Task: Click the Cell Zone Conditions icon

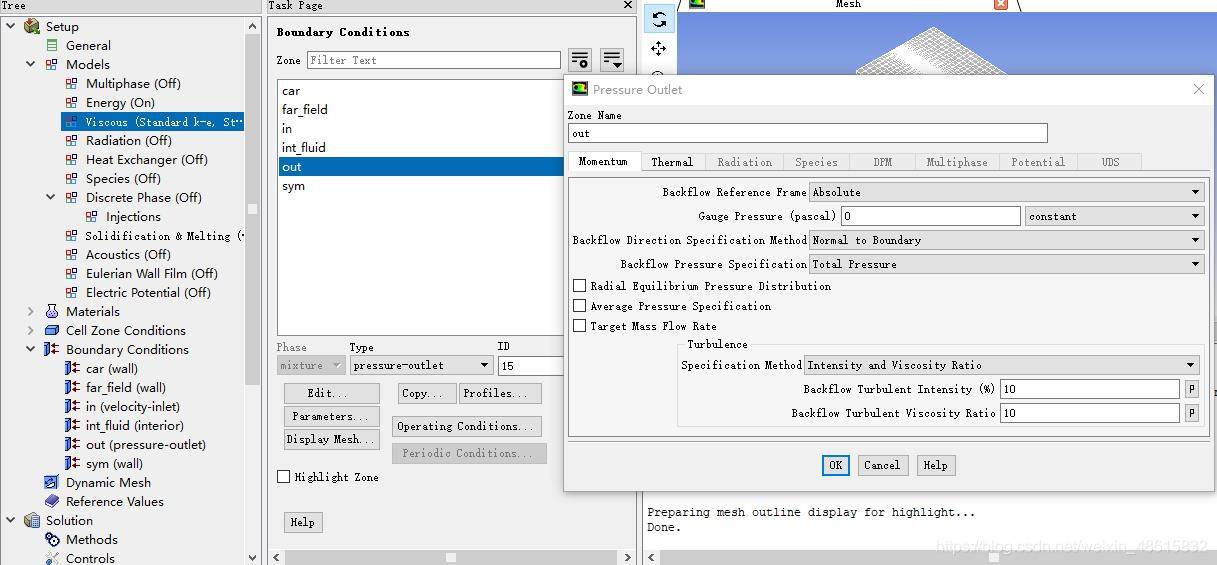Action: coord(52,330)
